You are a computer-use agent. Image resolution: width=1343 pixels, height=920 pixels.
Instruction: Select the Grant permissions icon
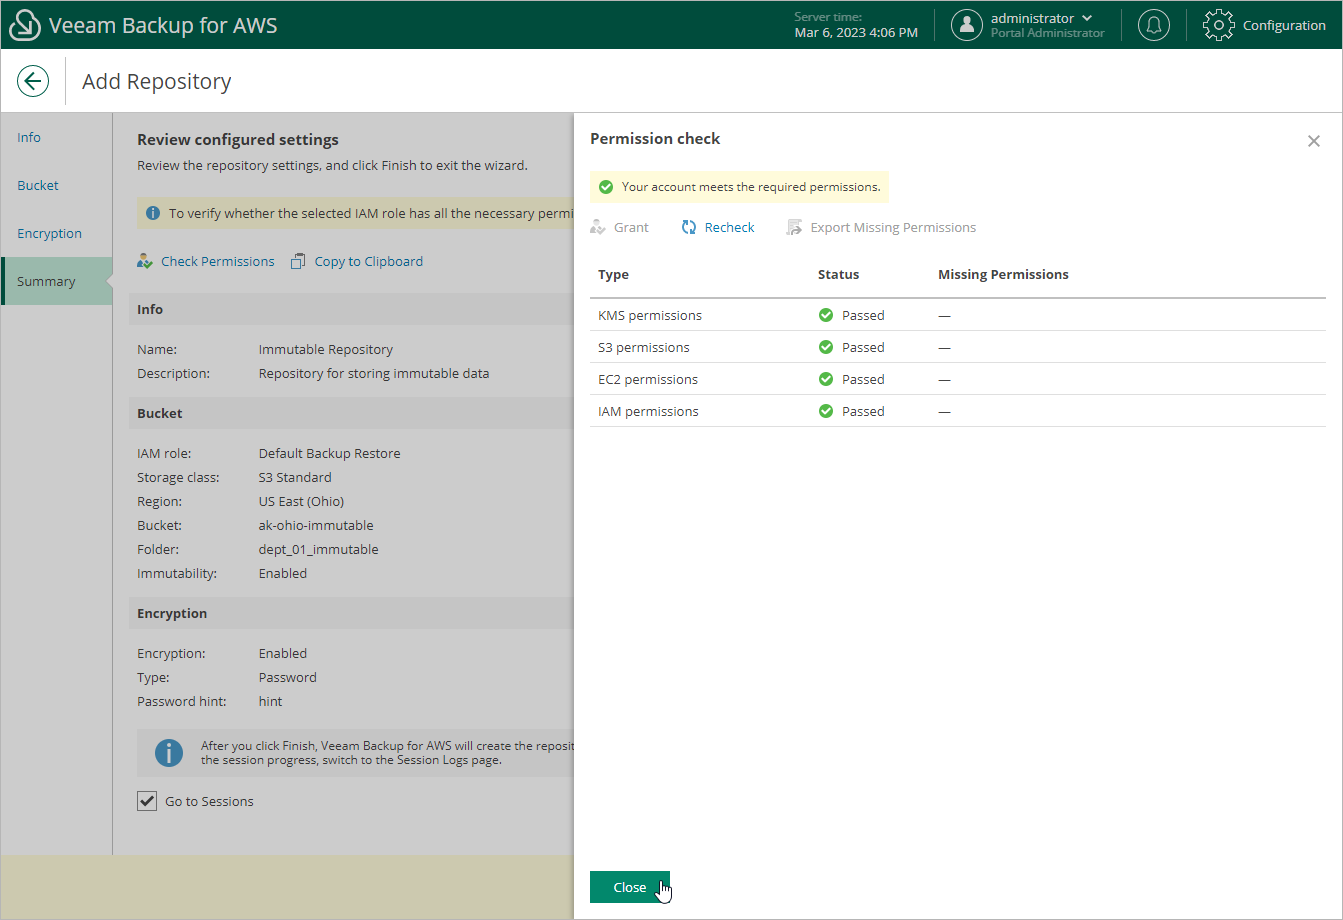pos(599,227)
